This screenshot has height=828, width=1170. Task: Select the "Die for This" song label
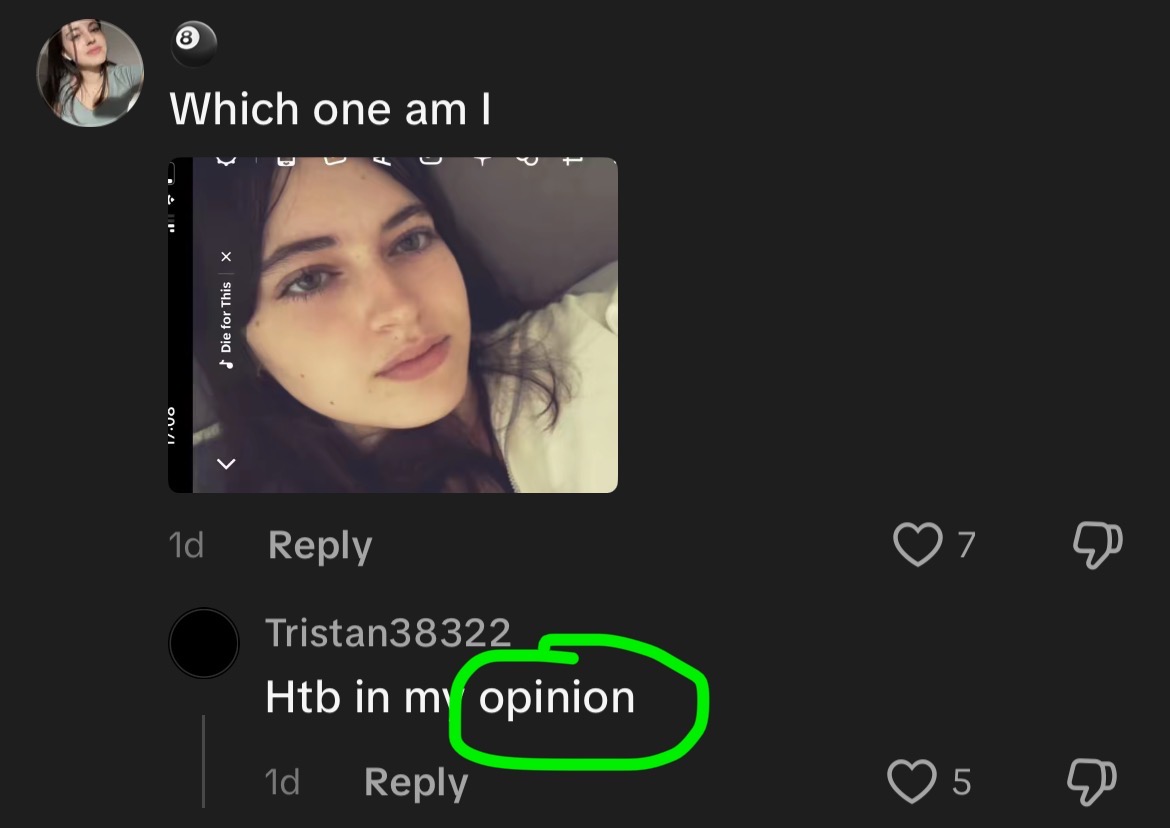pos(227,315)
